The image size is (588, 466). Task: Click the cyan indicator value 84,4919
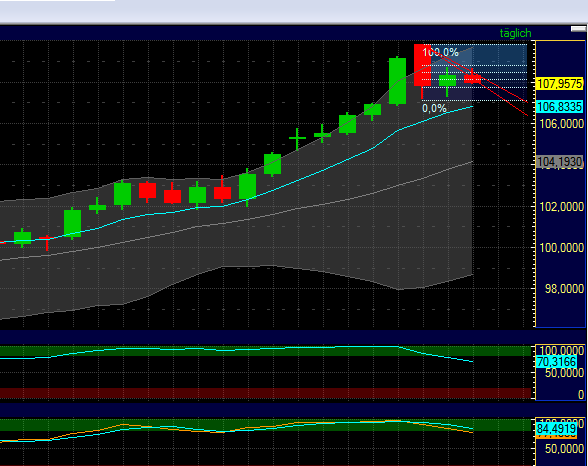pos(556,429)
